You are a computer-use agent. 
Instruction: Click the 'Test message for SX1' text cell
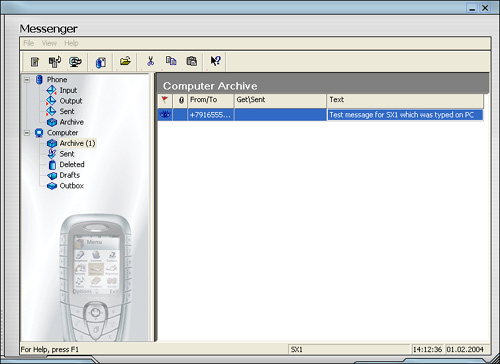tap(405, 115)
